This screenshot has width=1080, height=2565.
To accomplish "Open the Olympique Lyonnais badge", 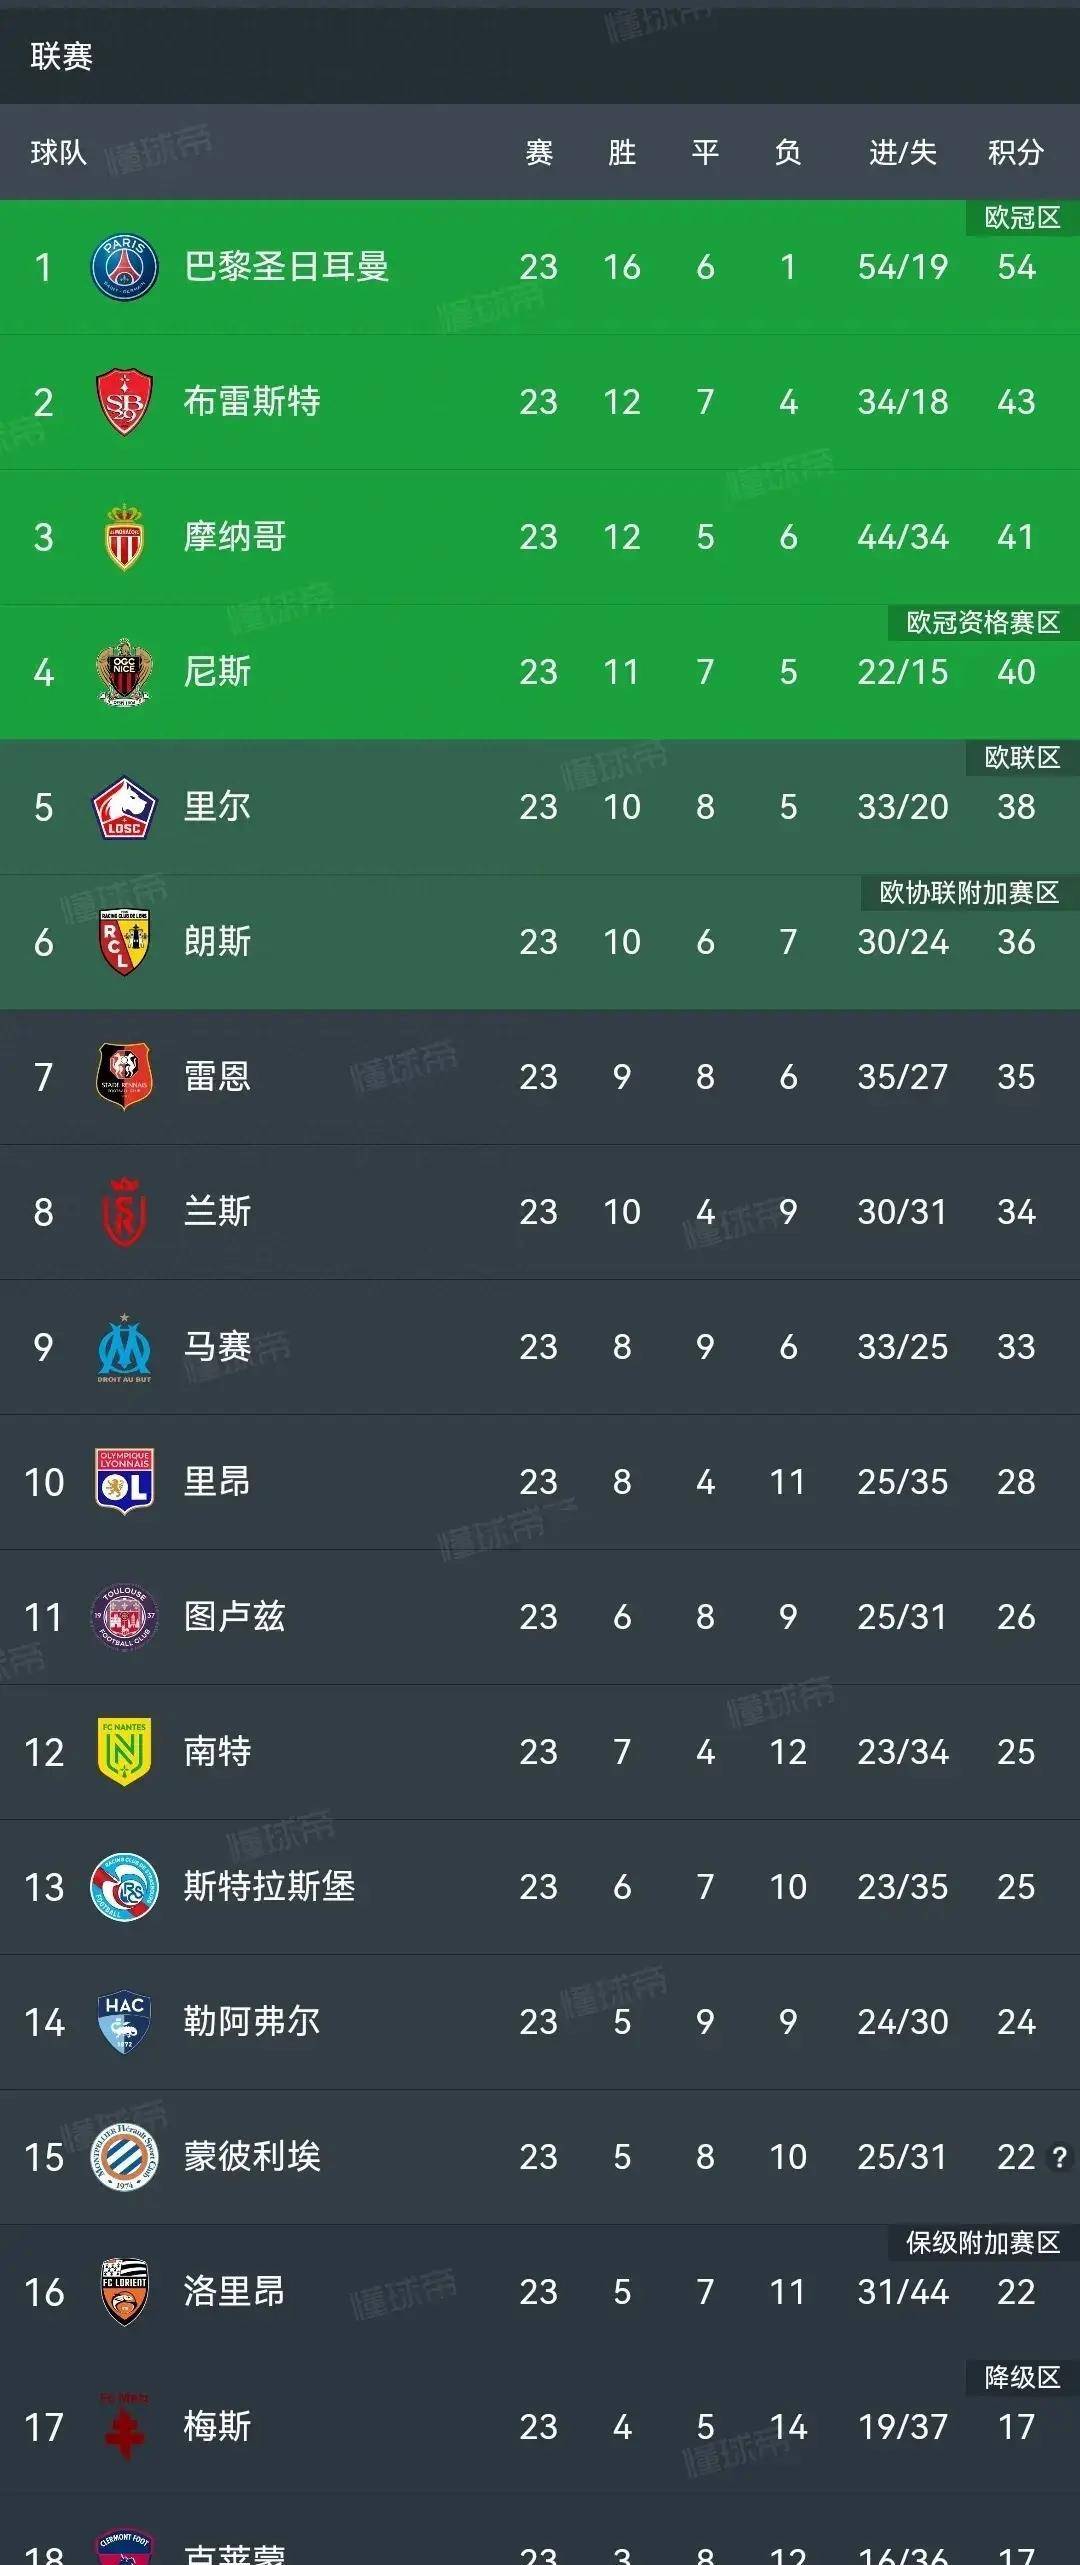I will pos(124,1482).
